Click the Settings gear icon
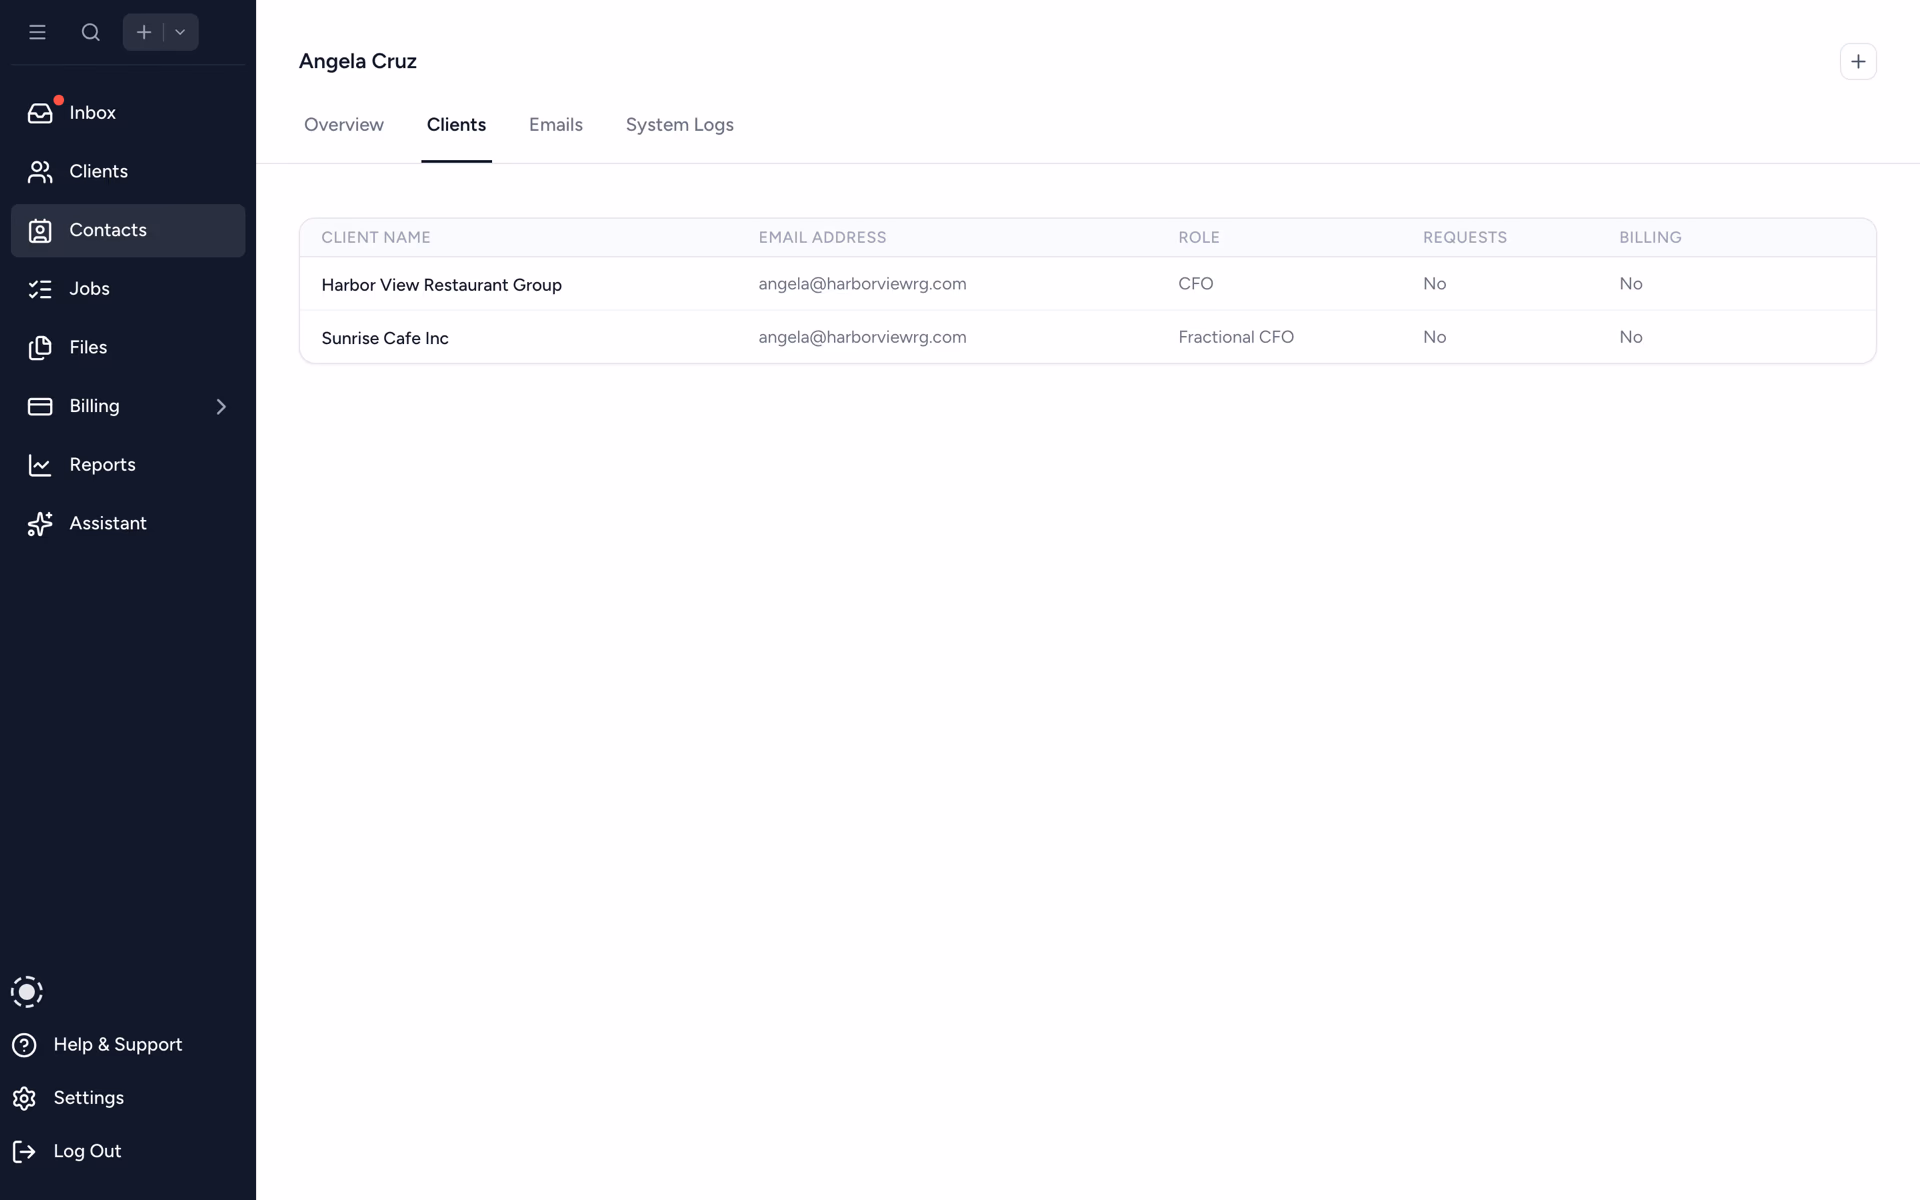The width and height of the screenshot is (1920, 1200). (x=24, y=1098)
